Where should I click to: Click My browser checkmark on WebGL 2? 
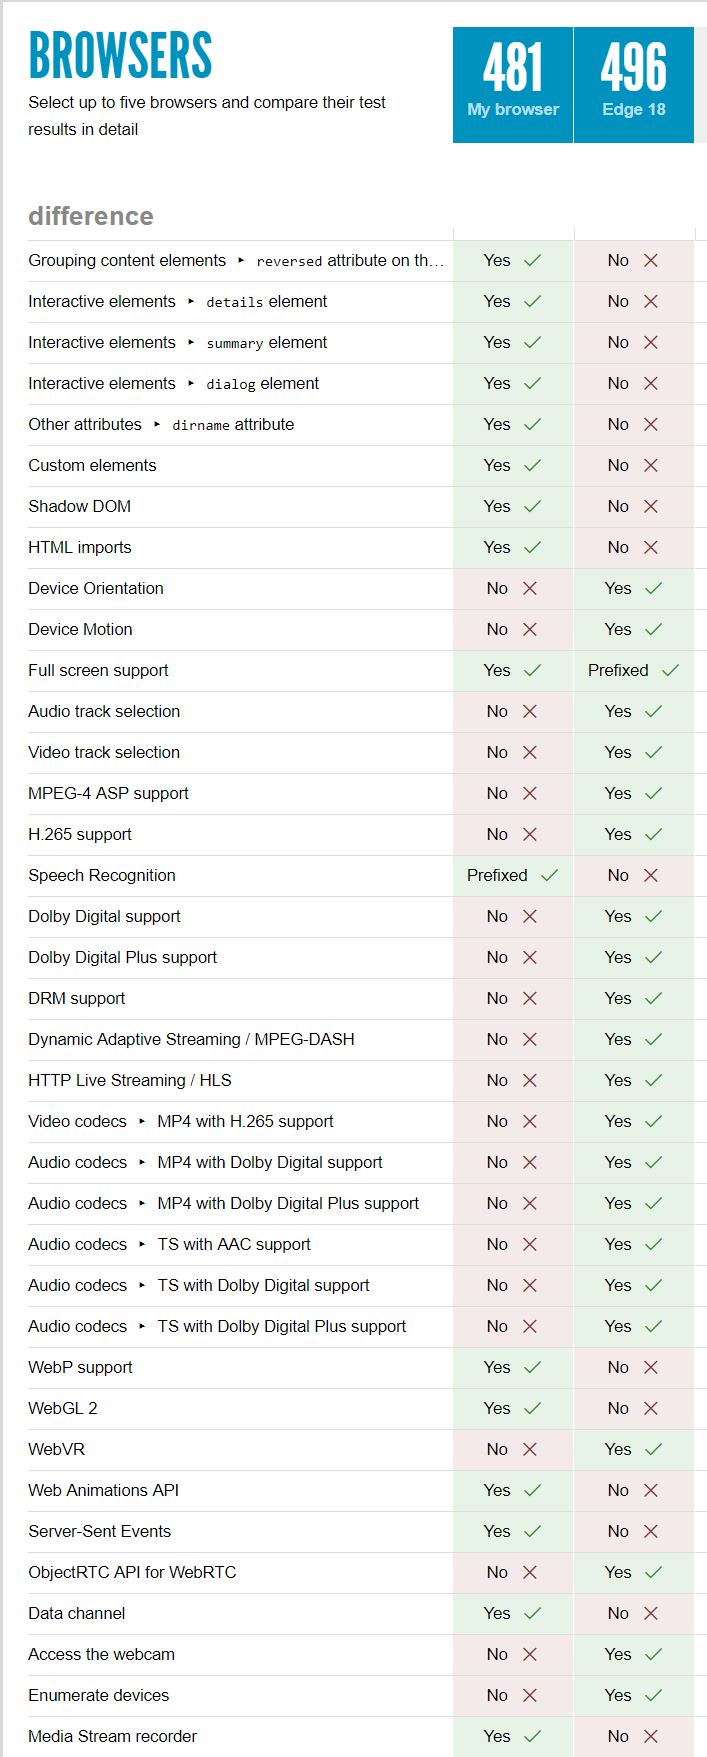[532, 1409]
